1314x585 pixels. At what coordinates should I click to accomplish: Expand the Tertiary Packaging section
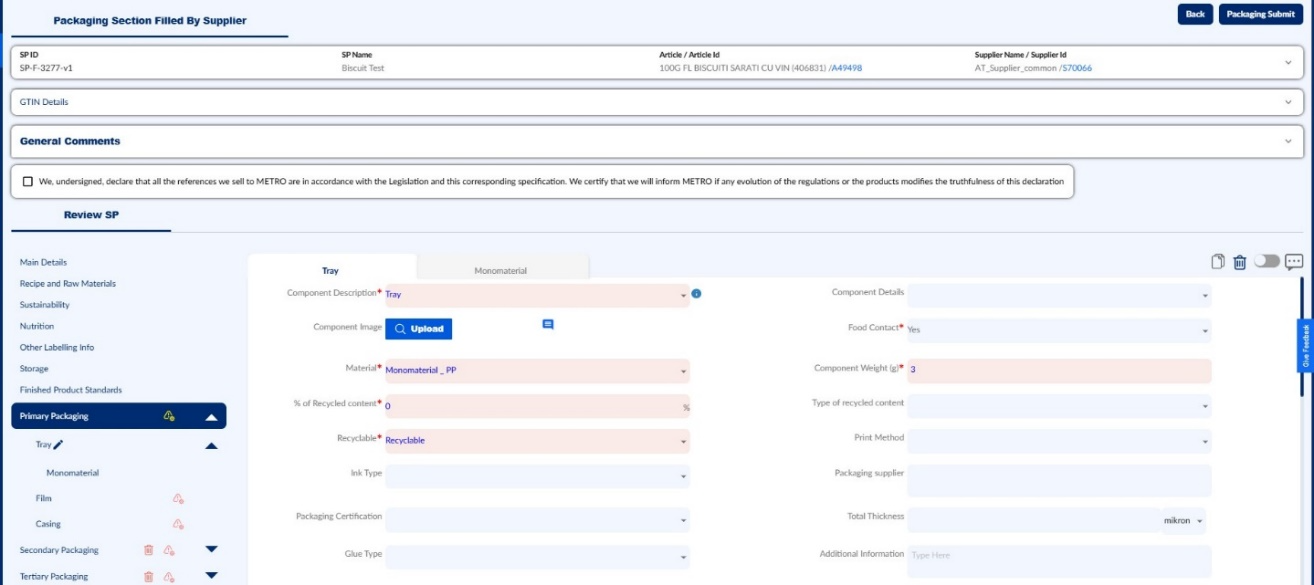tap(211, 576)
